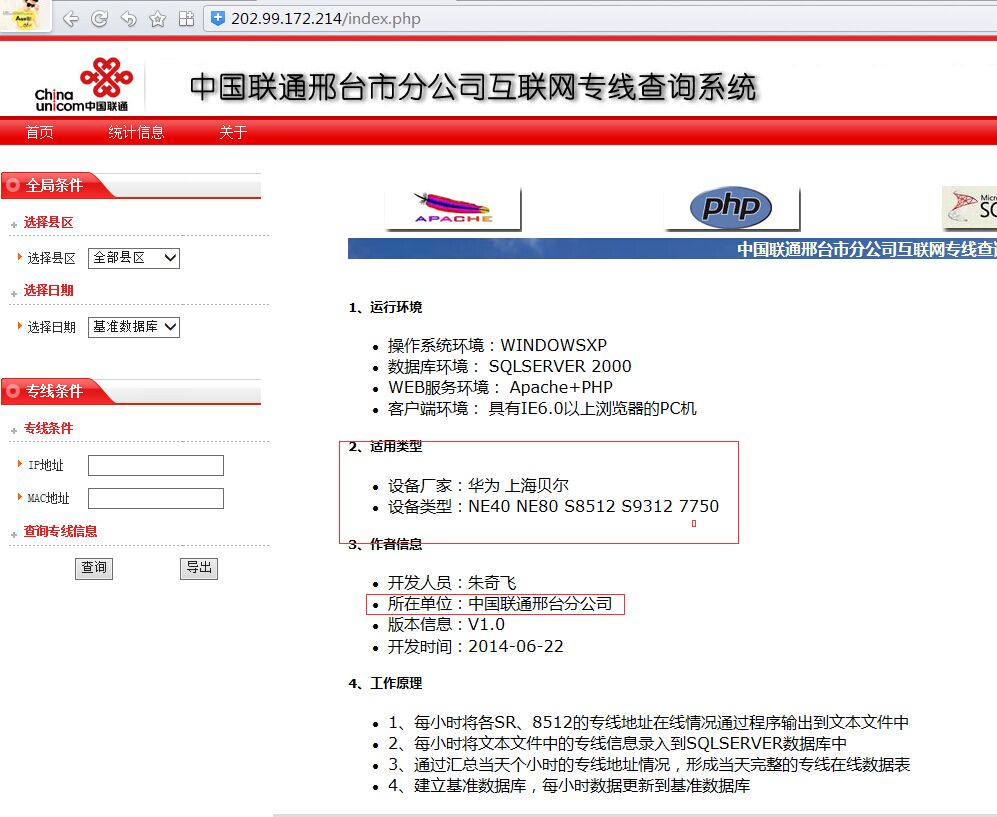Click the 选择县区 red section heading

48,223
